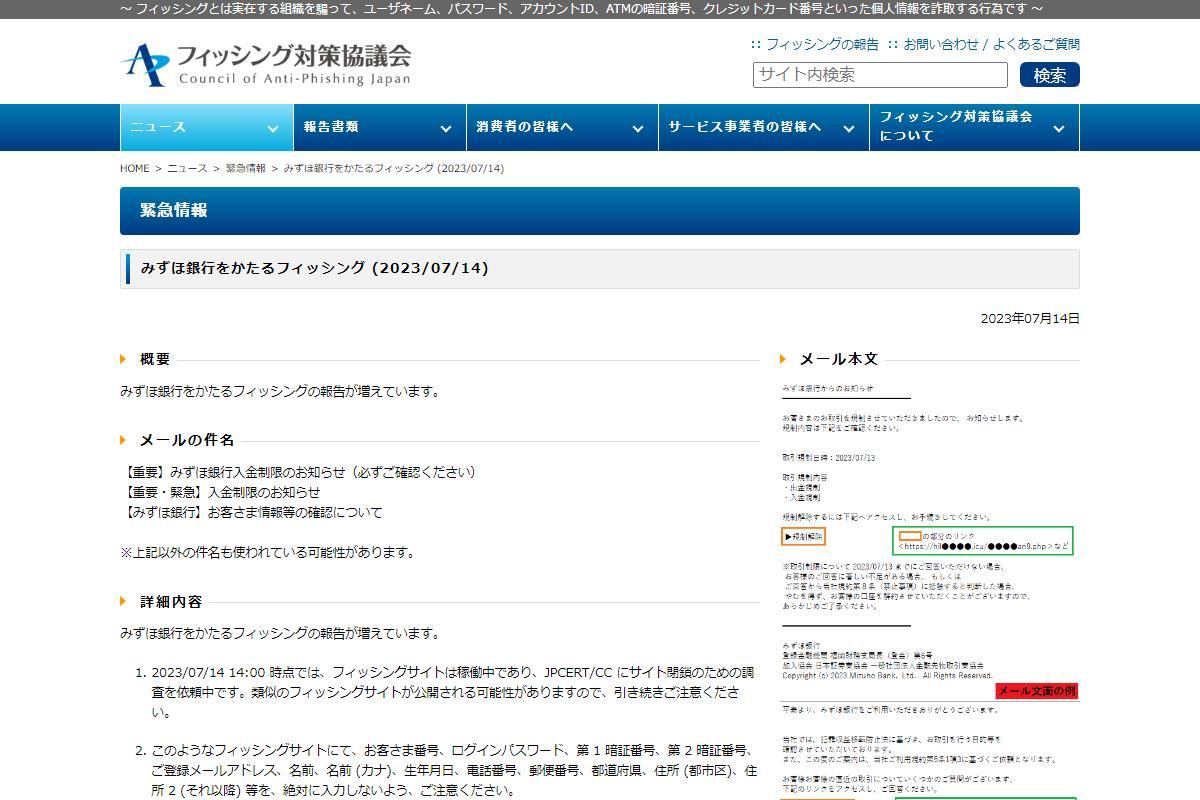The image size is (1200, 800).
Task: Click the 緊急情報 section banner
Action: point(600,210)
